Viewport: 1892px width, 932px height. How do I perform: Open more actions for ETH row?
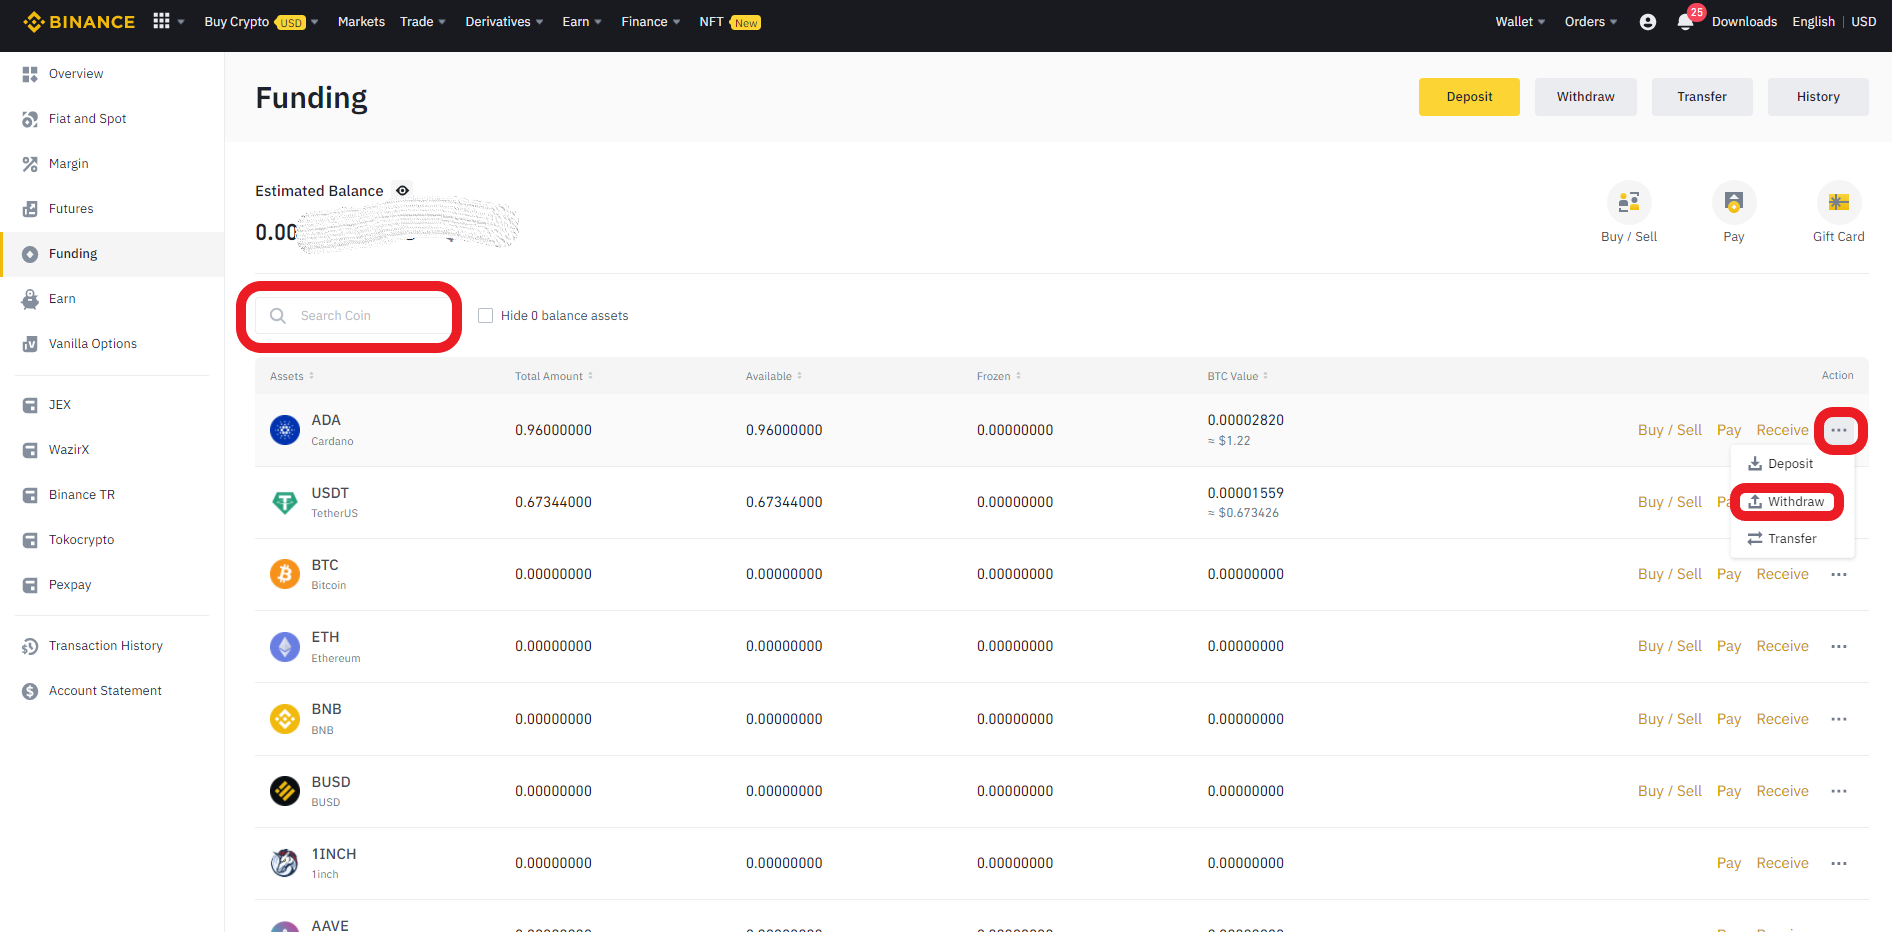[1839, 646]
